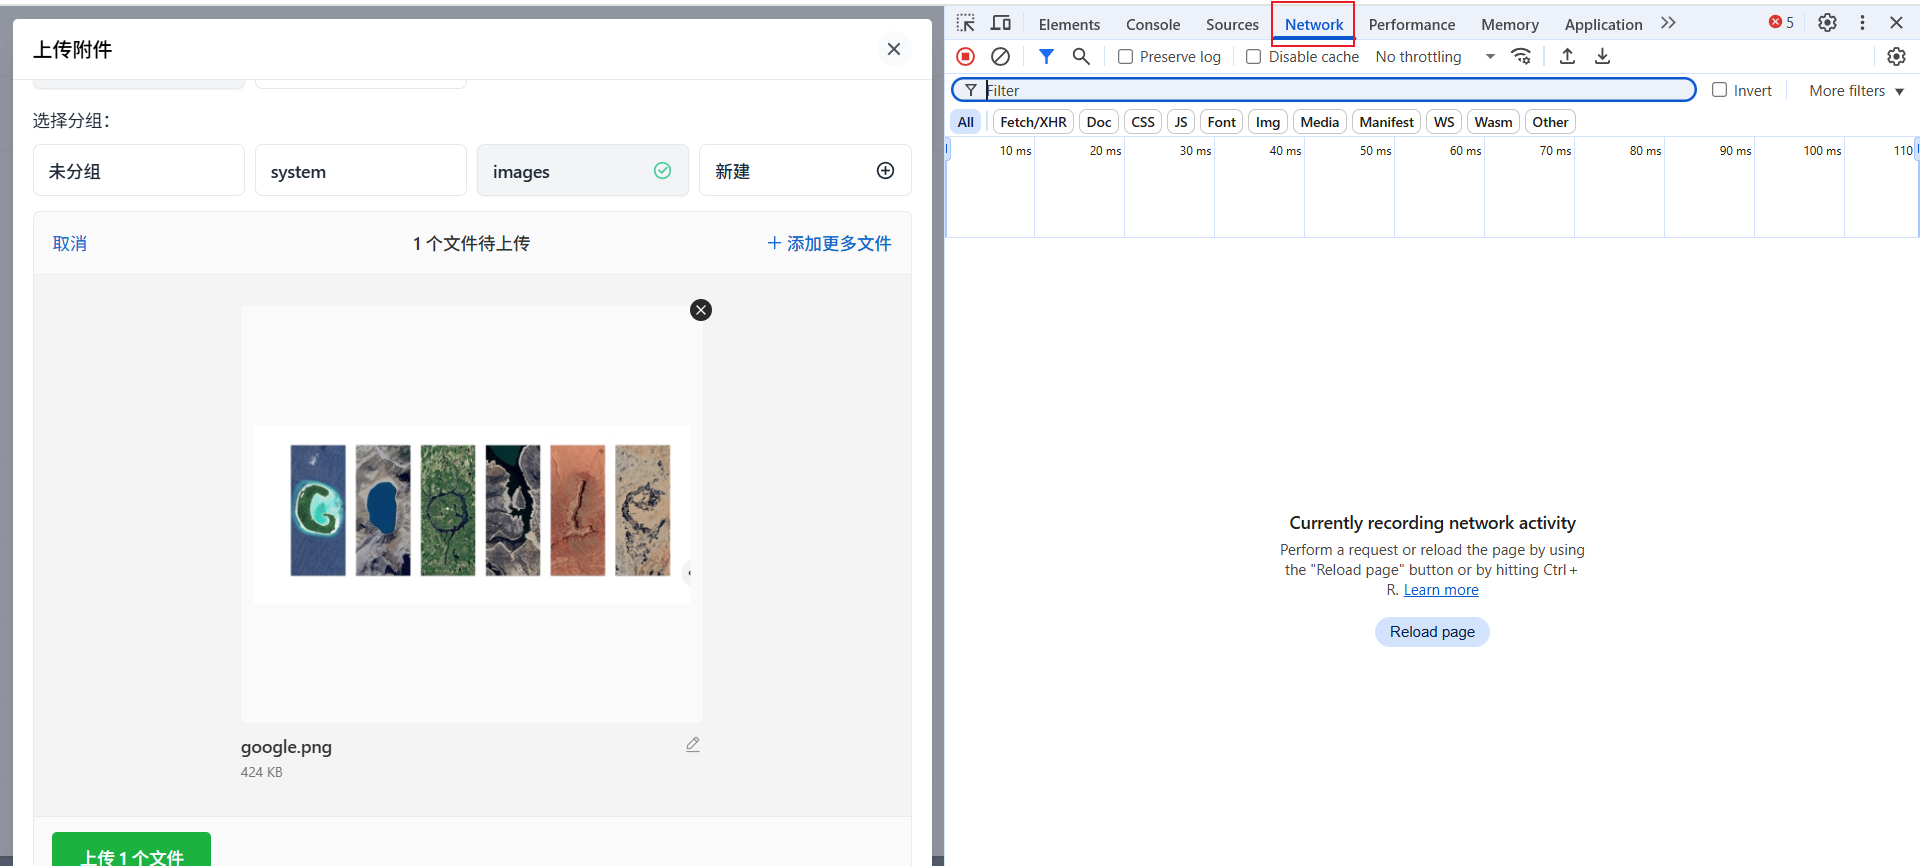Open DevTools settings gear
Viewport: 1920px width, 866px height.
pyautogui.click(x=1827, y=23)
